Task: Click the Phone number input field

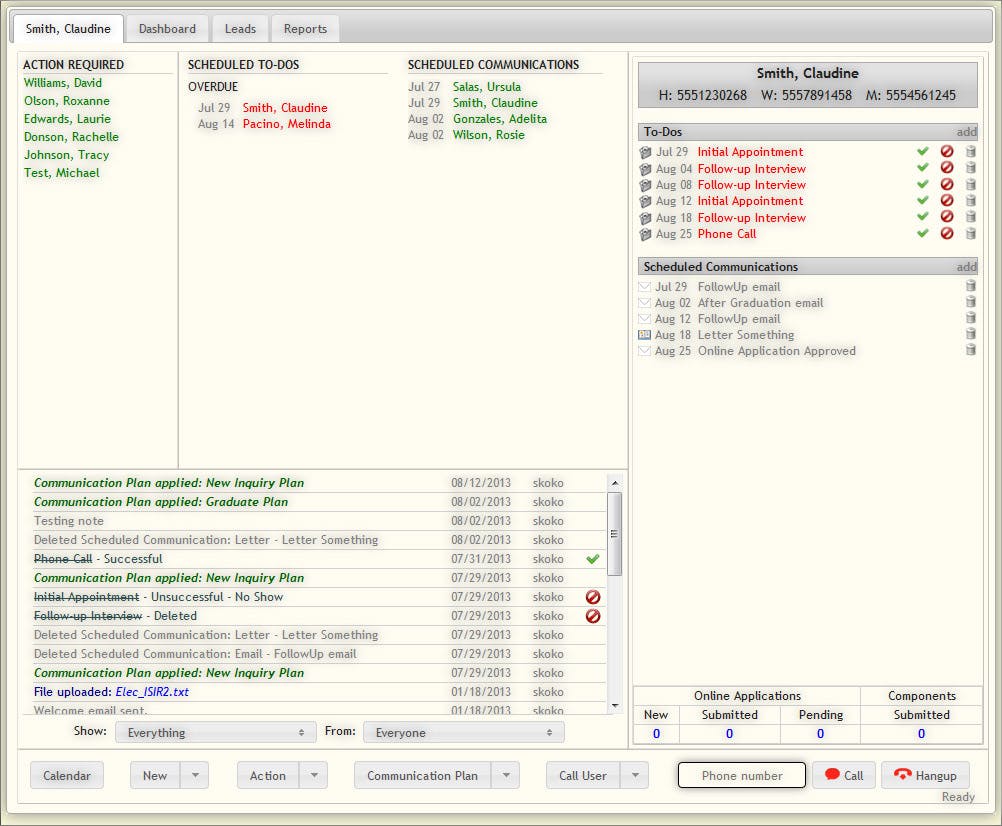Action: pos(741,775)
